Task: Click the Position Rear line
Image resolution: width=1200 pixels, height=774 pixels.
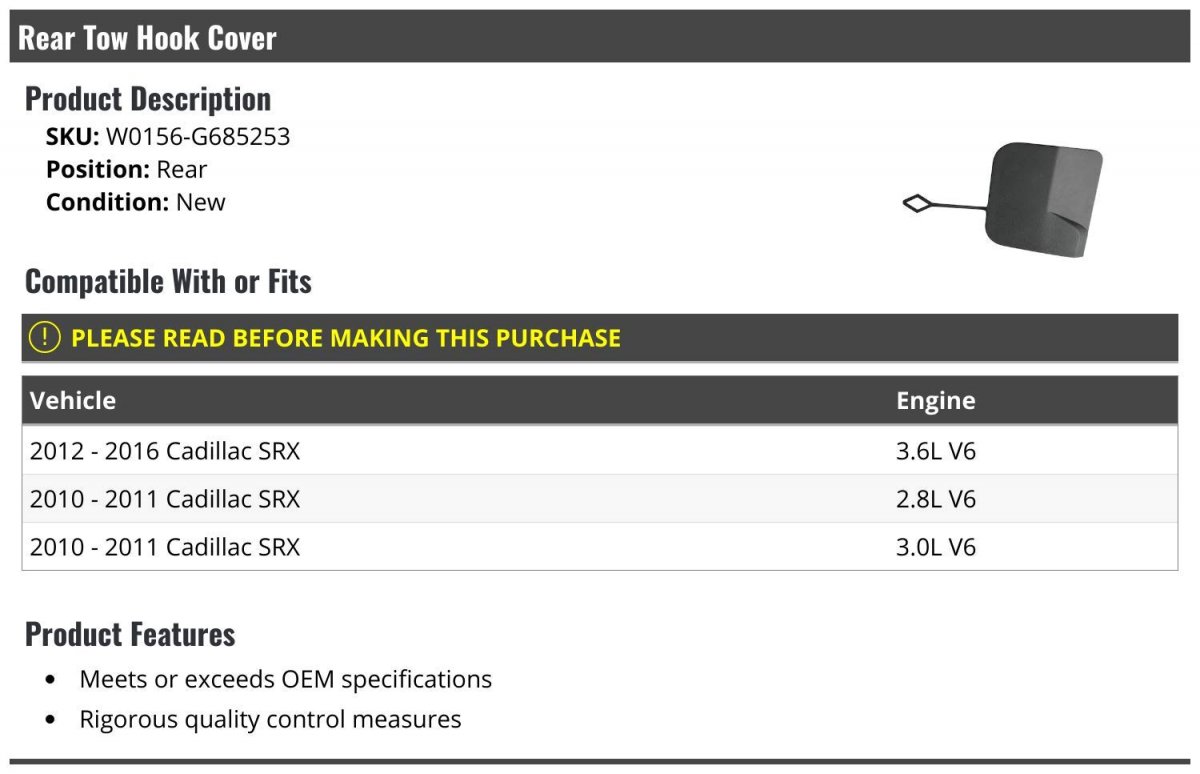Action: [127, 169]
